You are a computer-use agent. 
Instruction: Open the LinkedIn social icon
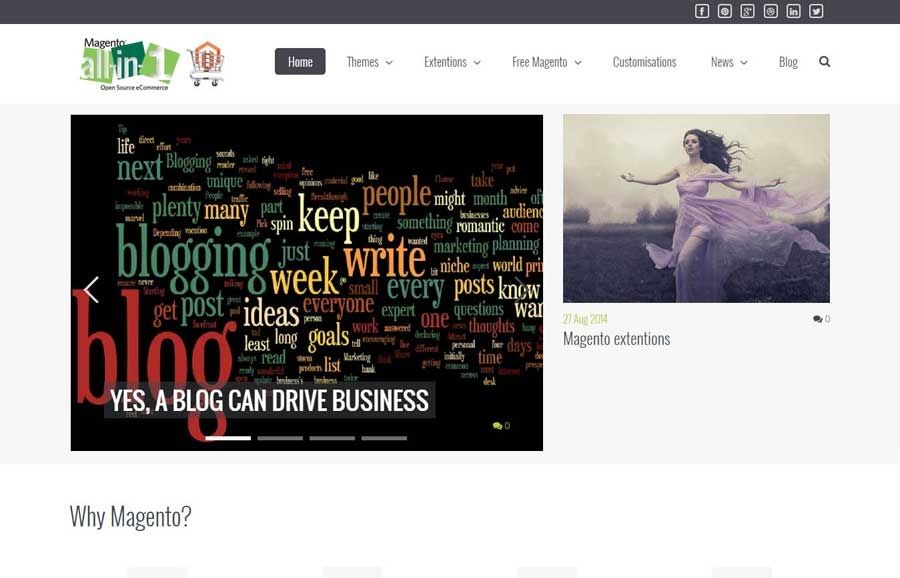793,11
